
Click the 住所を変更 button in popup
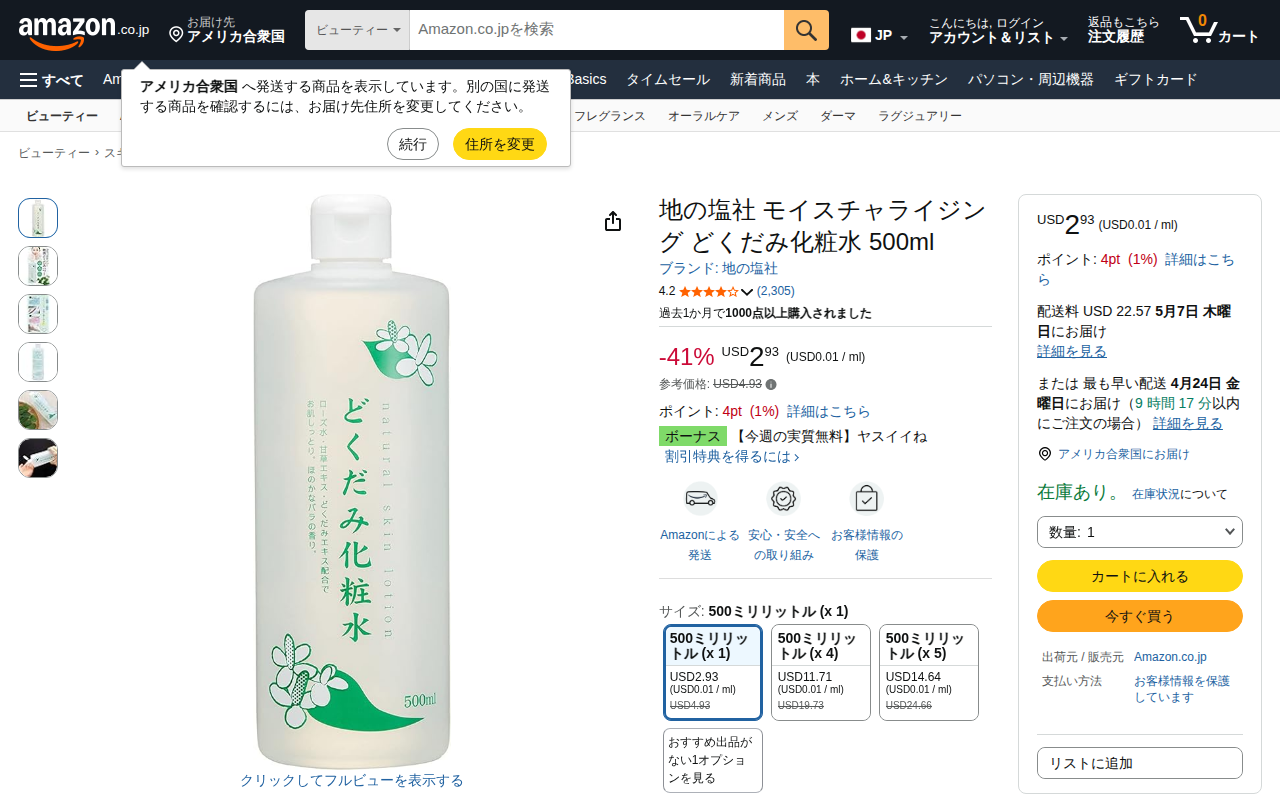click(x=499, y=144)
